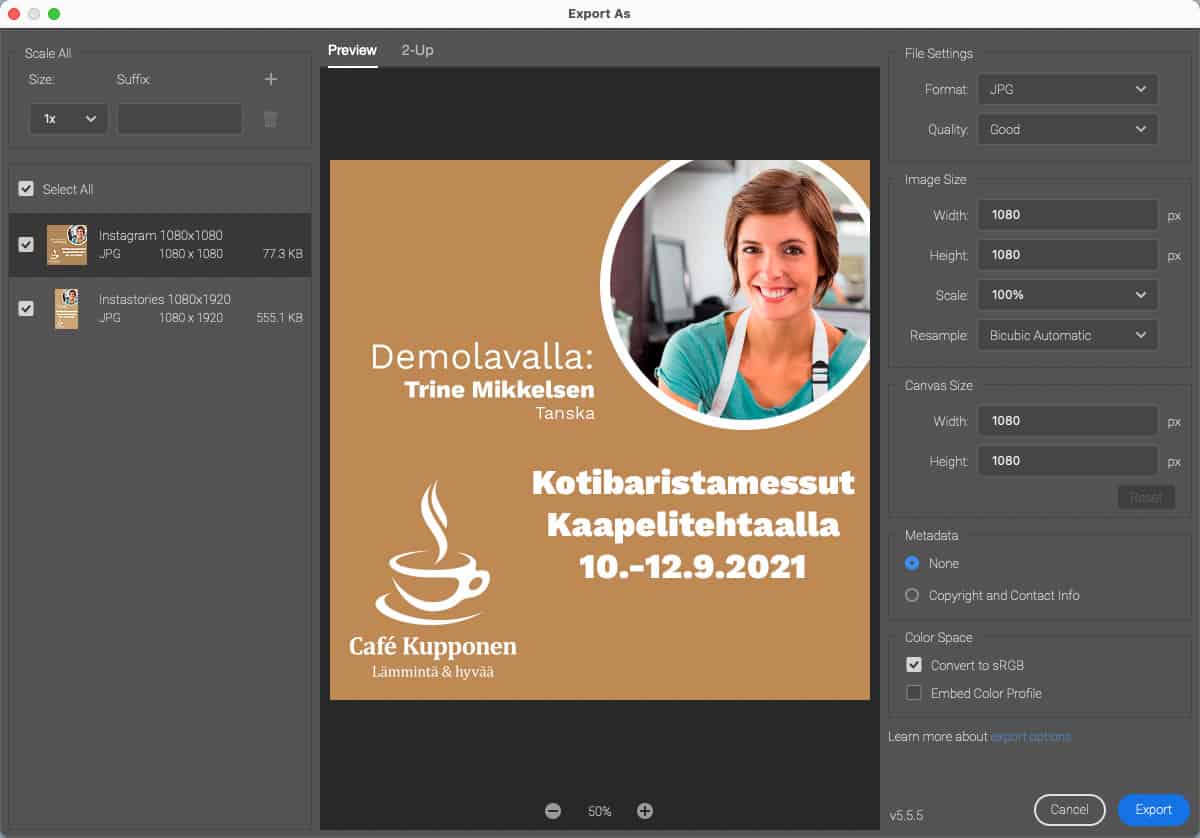Delete the scale entry with trash icon
This screenshot has width=1200, height=838.
[270, 119]
